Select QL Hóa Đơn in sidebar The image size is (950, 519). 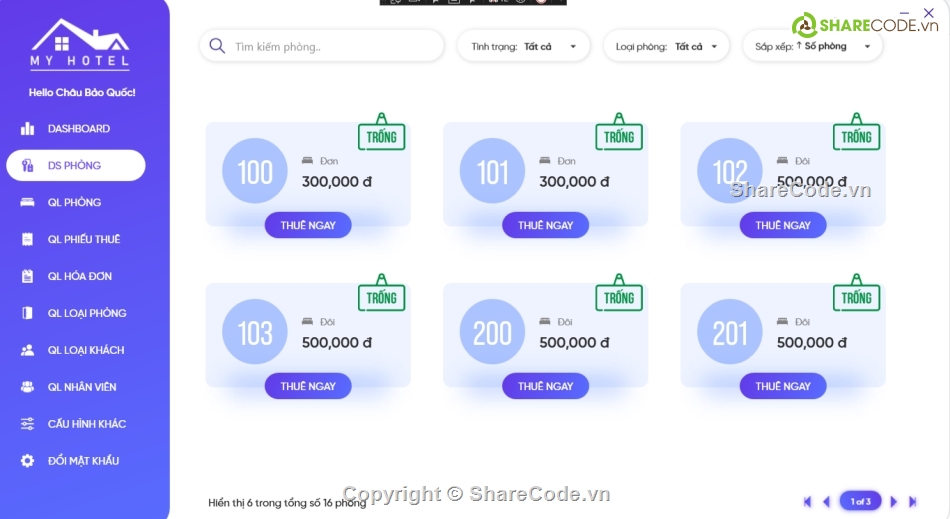click(79, 277)
